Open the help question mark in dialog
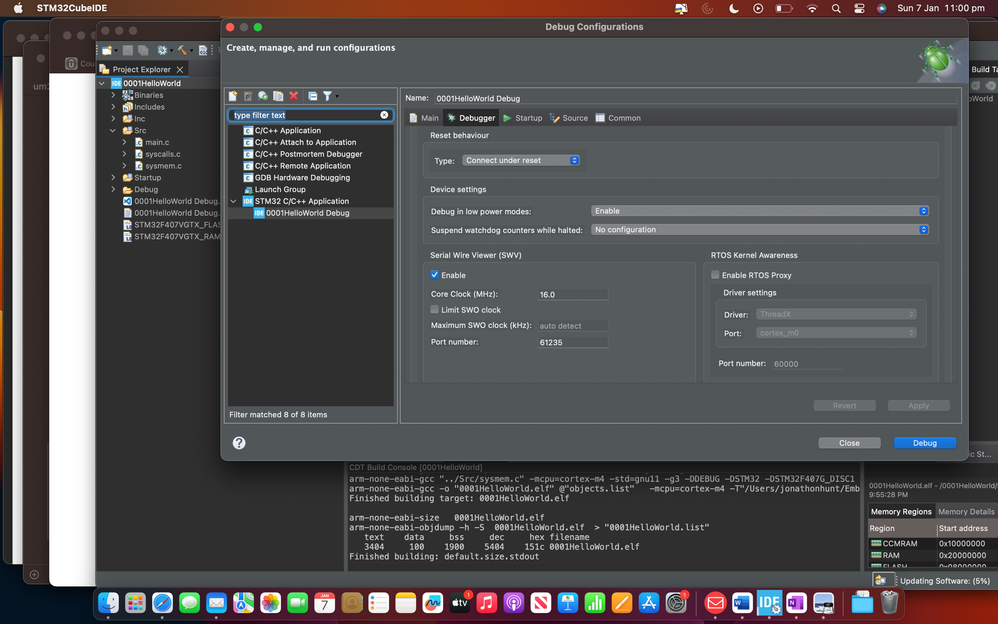This screenshot has width=998, height=624. 239,443
